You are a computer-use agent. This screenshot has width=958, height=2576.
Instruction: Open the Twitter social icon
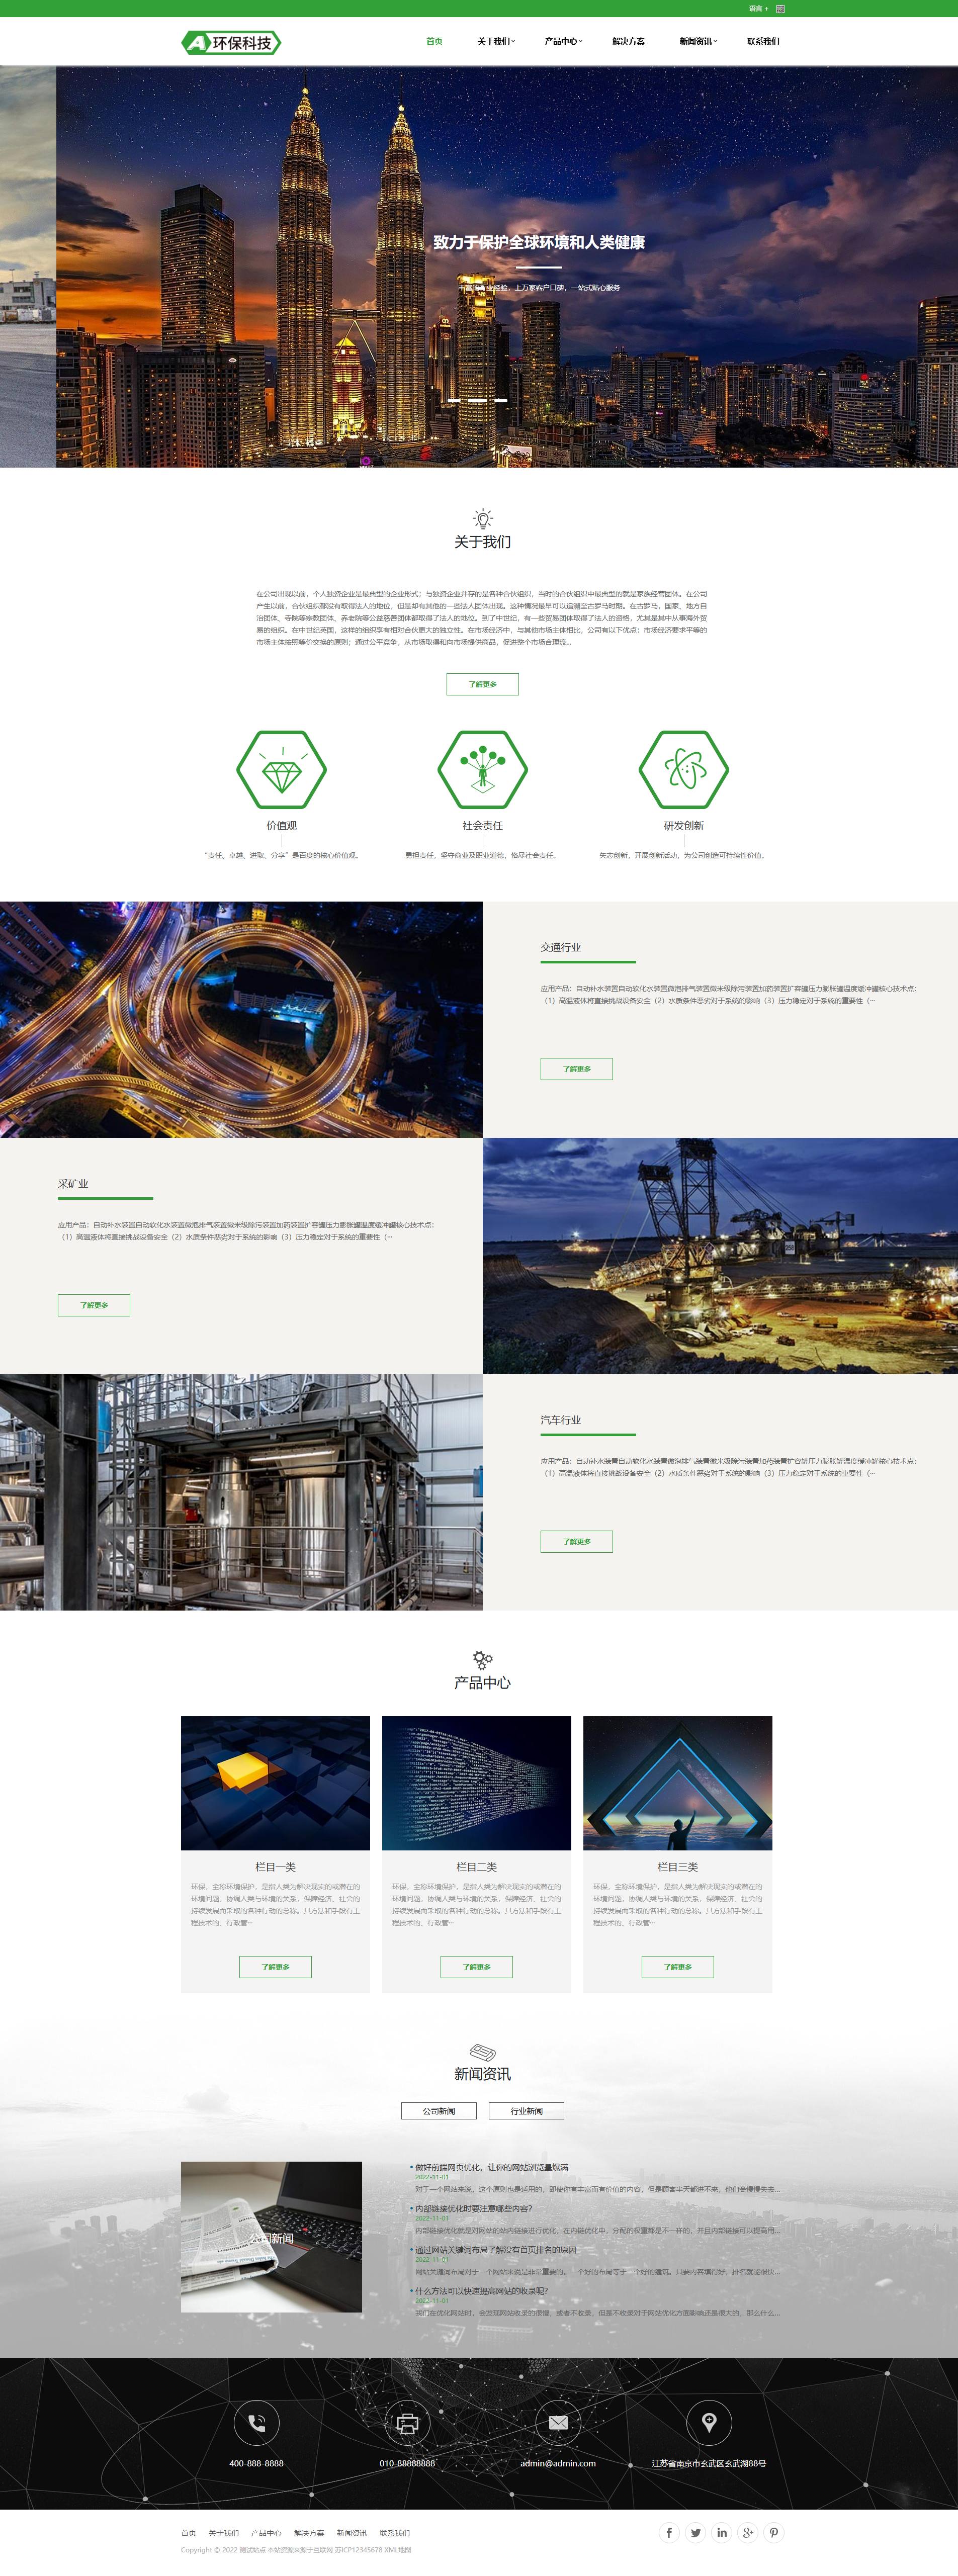695,2532
